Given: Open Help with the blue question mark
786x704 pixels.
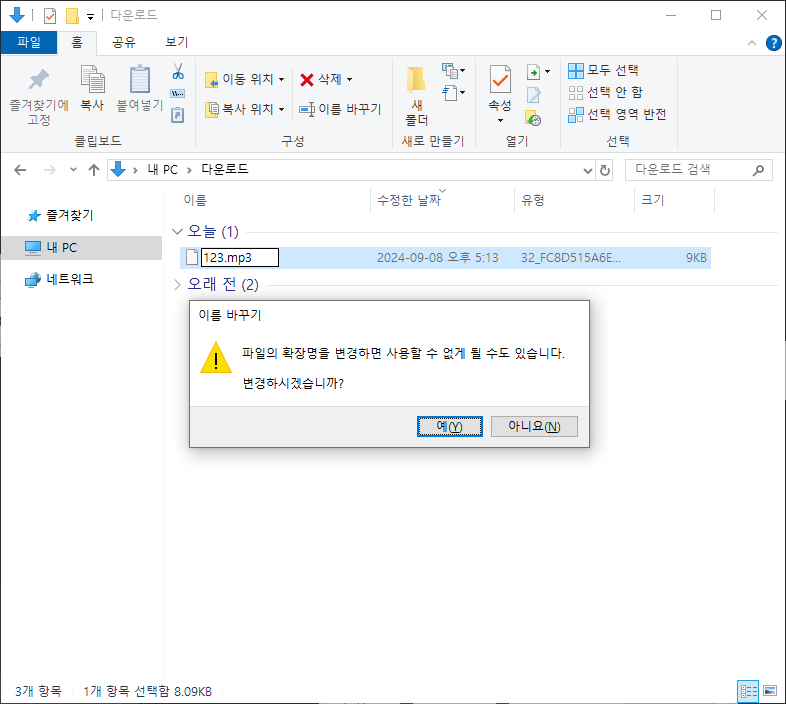Looking at the screenshot, I should 773,43.
